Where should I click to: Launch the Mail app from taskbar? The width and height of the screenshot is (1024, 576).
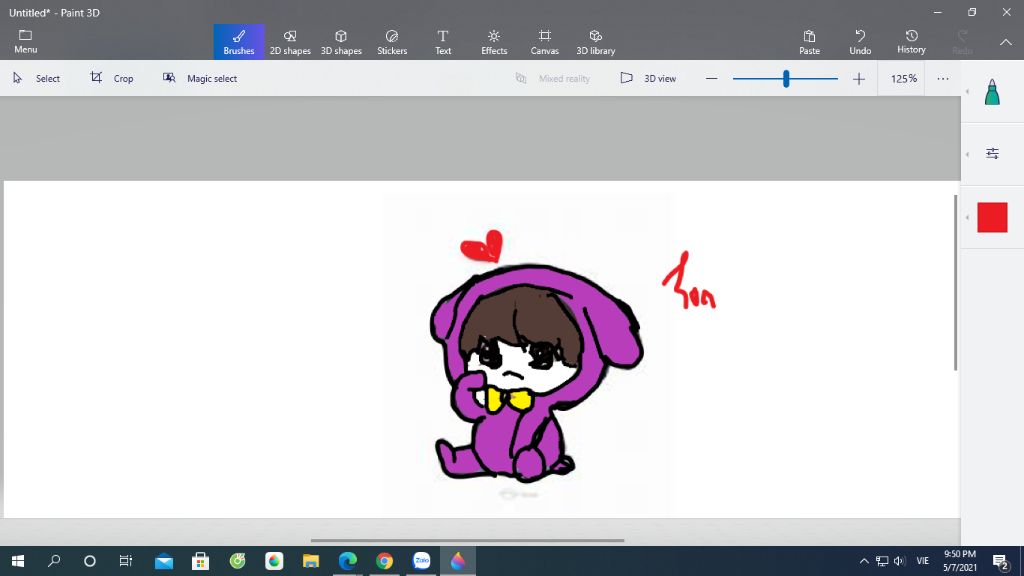point(164,560)
